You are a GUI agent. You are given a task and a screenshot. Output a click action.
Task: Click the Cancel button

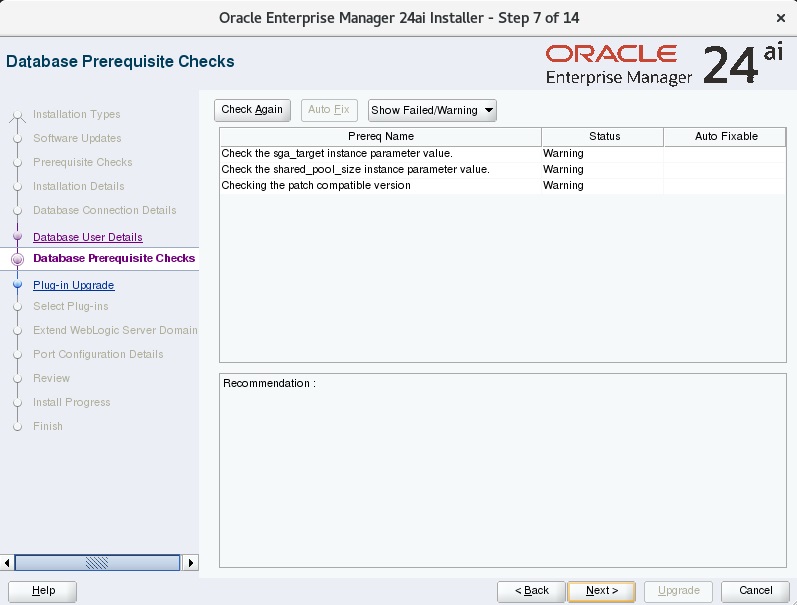755,591
